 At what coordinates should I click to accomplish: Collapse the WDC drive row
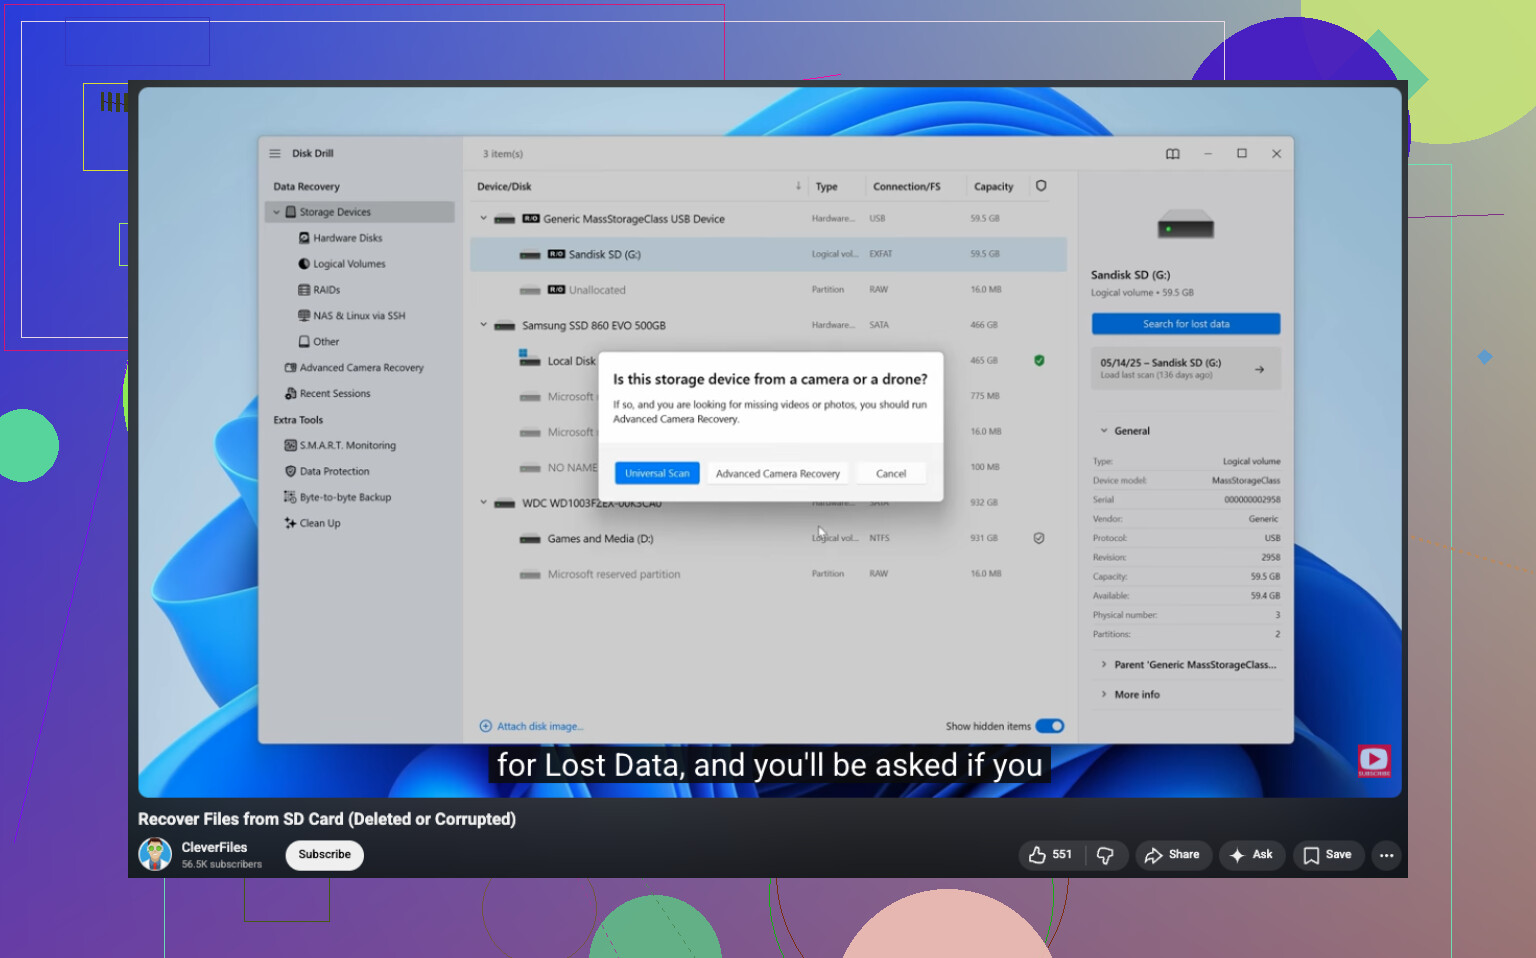[483, 503]
